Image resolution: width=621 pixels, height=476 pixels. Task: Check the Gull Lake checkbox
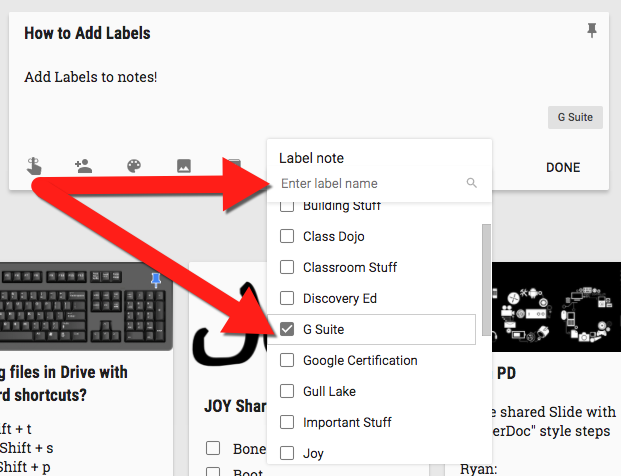point(287,391)
